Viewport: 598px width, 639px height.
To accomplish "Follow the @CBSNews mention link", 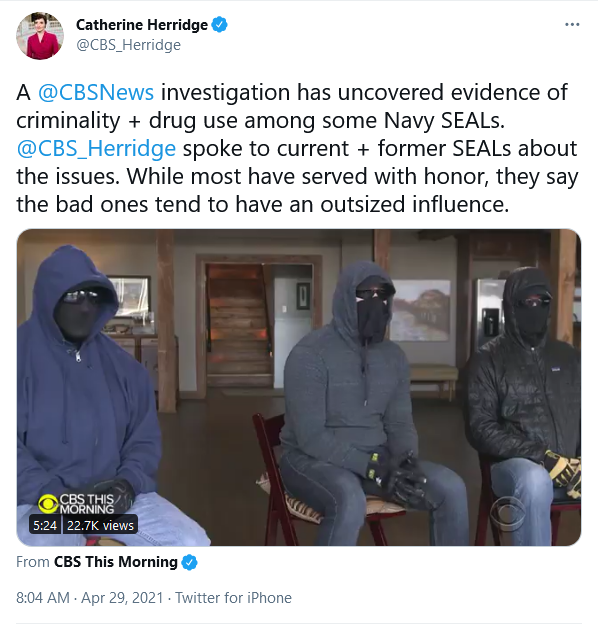I will (x=96, y=92).
